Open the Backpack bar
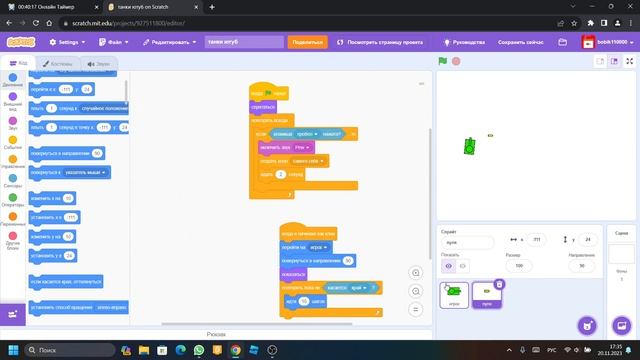The image size is (640, 360). 216,334
